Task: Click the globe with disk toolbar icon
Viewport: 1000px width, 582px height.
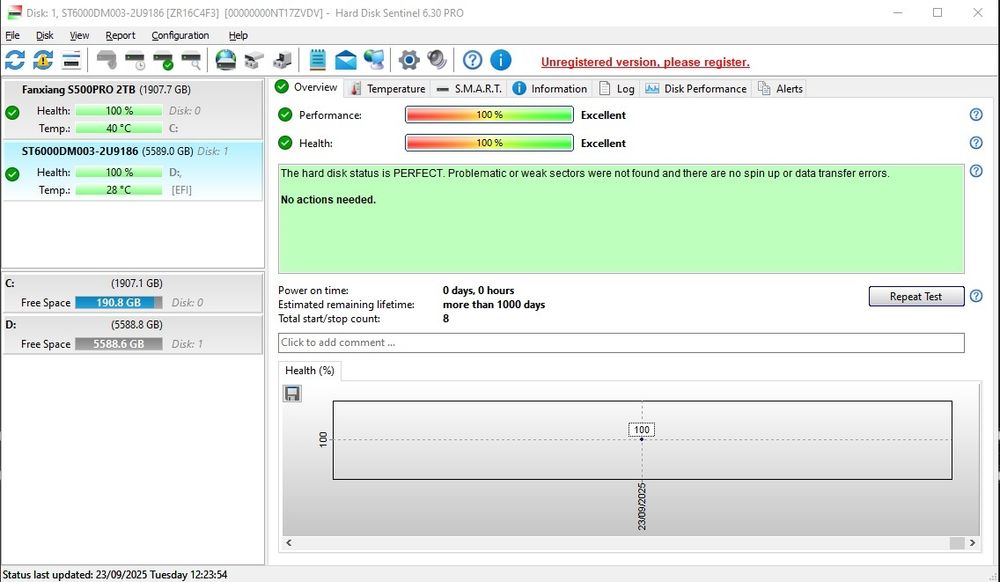Action: click(x=226, y=61)
